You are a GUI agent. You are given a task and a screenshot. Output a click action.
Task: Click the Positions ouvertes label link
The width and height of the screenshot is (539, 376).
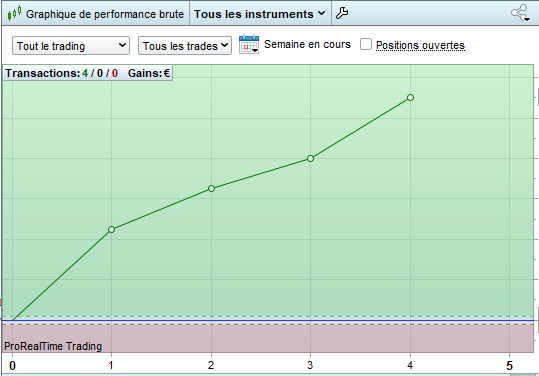tap(420, 45)
